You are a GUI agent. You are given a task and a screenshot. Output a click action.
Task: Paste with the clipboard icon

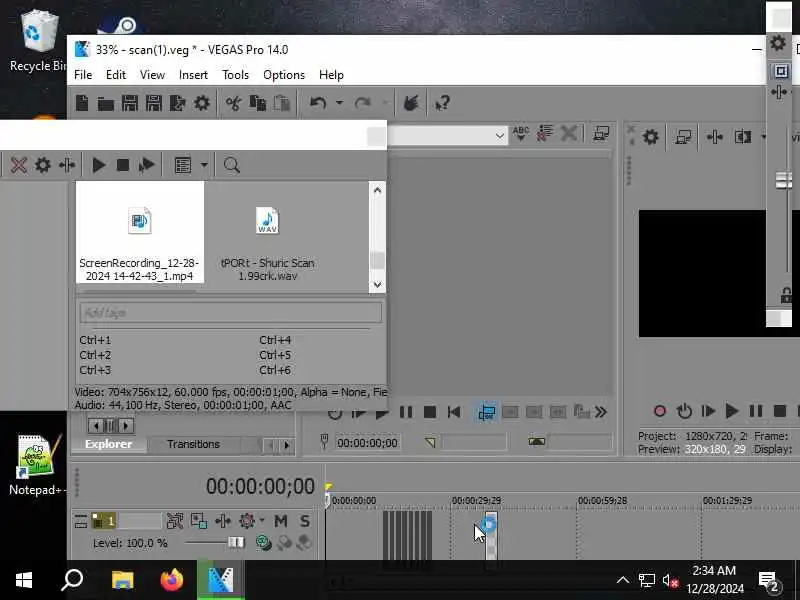coord(282,104)
